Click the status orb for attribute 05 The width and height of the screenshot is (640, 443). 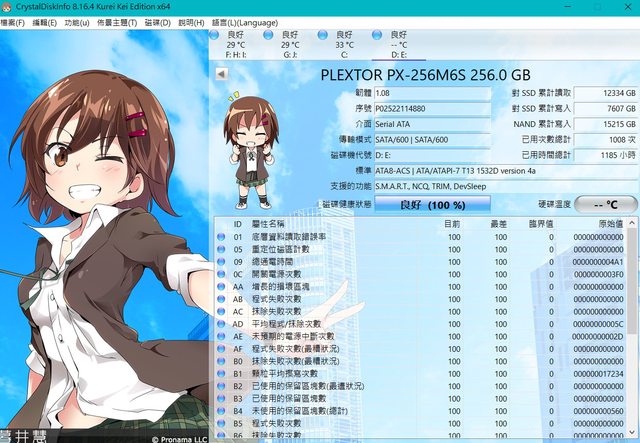(x=221, y=249)
